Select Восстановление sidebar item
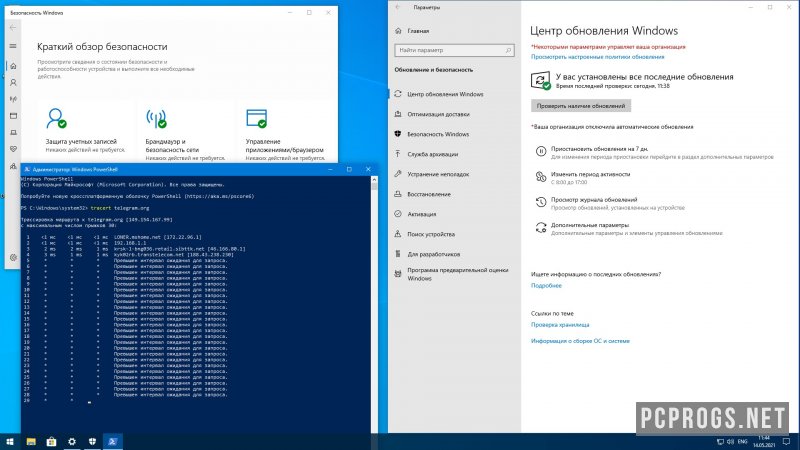The image size is (800, 450). pos(454,194)
